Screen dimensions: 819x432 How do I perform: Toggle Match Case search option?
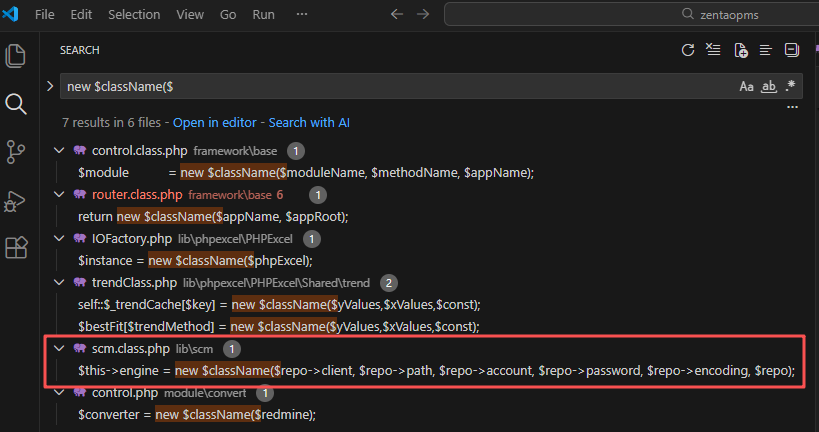coord(746,87)
